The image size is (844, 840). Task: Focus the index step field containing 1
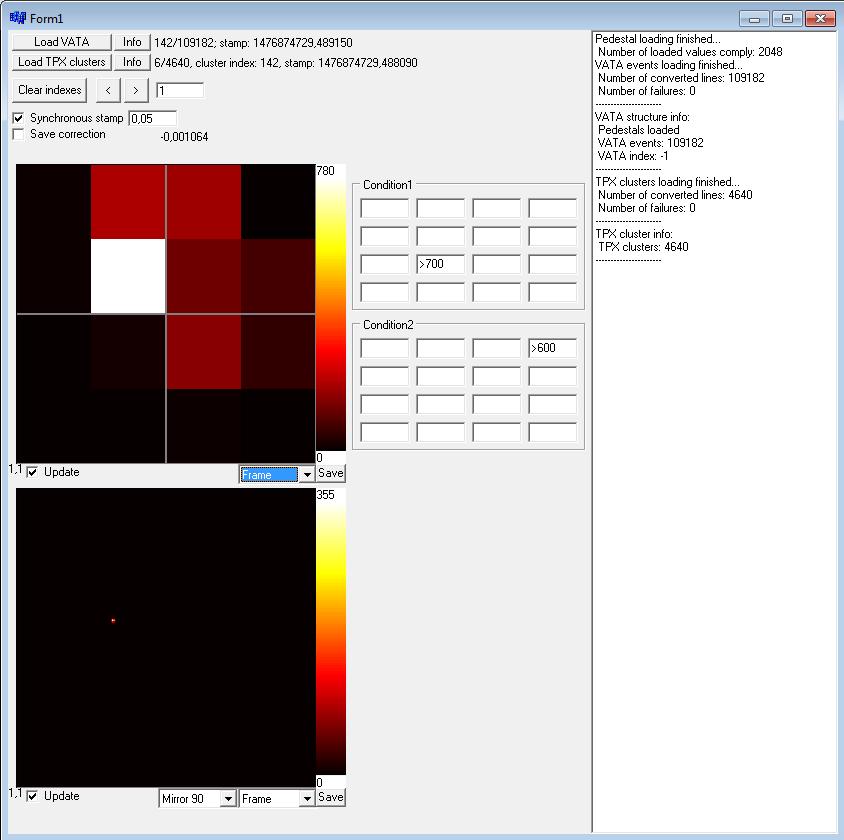pos(180,90)
